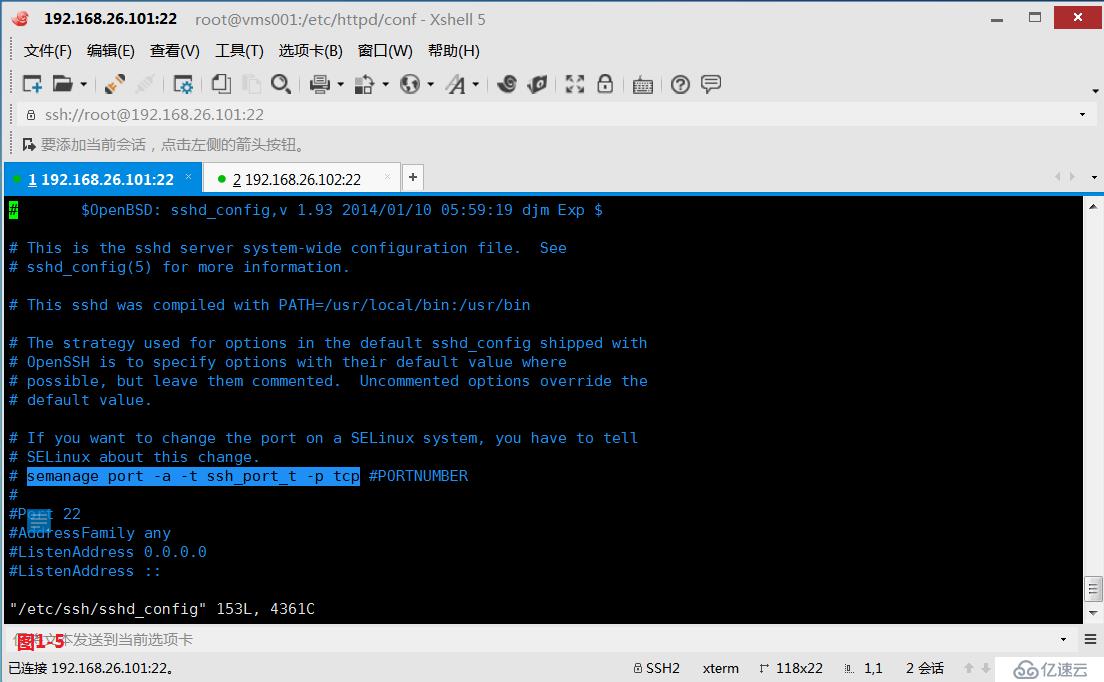Click the 1,1 cursor position indicator
The height and width of the screenshot is (682, 1104).
[864, 668]
